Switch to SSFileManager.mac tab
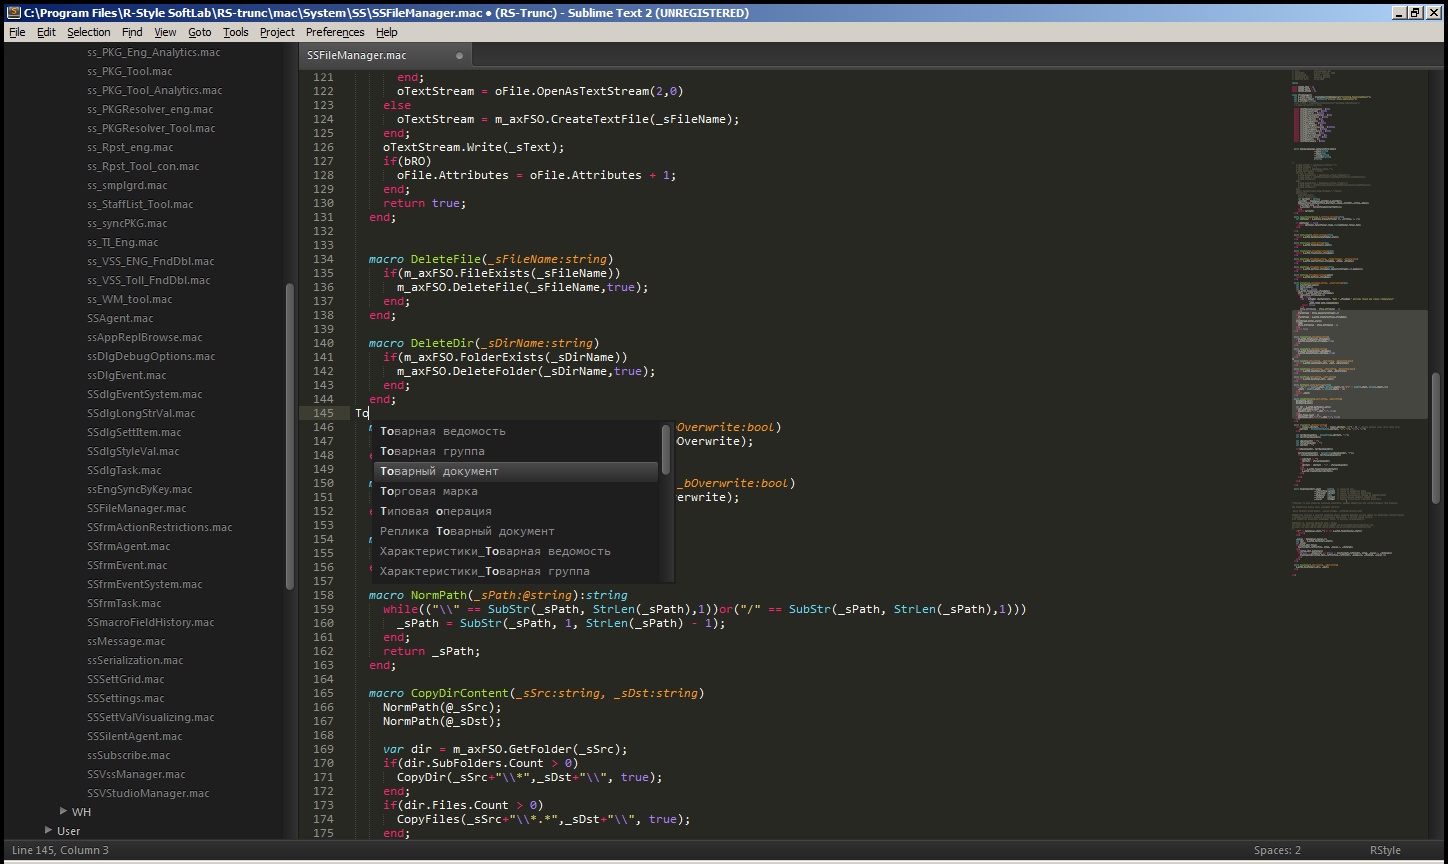 pyautogui.click(x=384, y=55)
